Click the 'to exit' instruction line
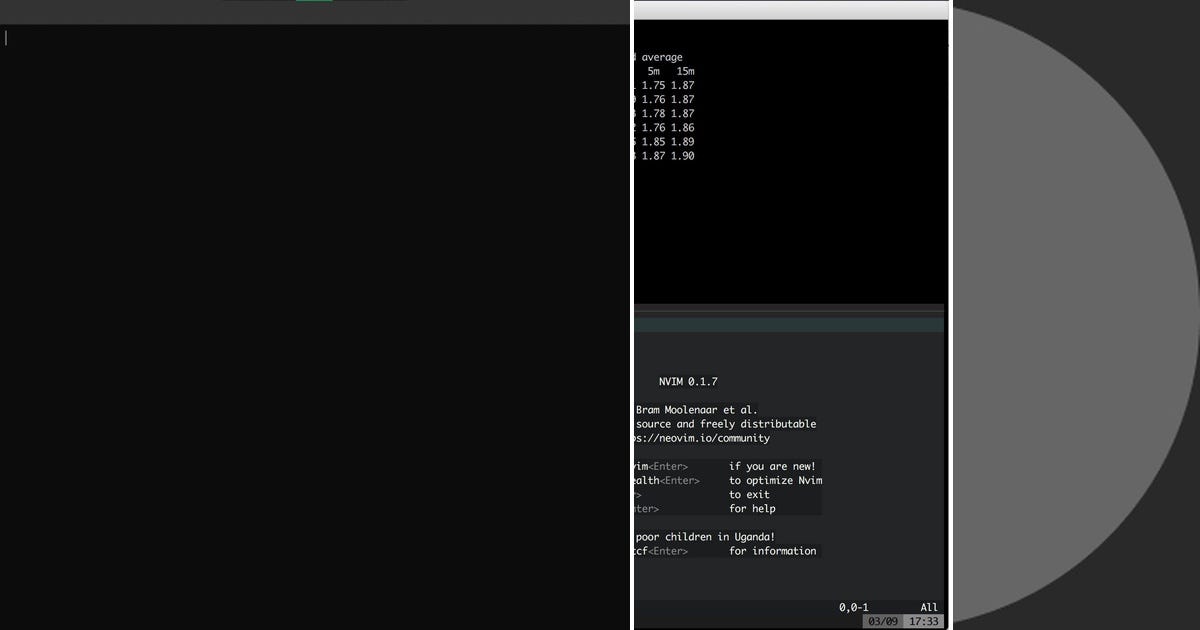This screenshot has height=630, width=1200. [753, 494]
